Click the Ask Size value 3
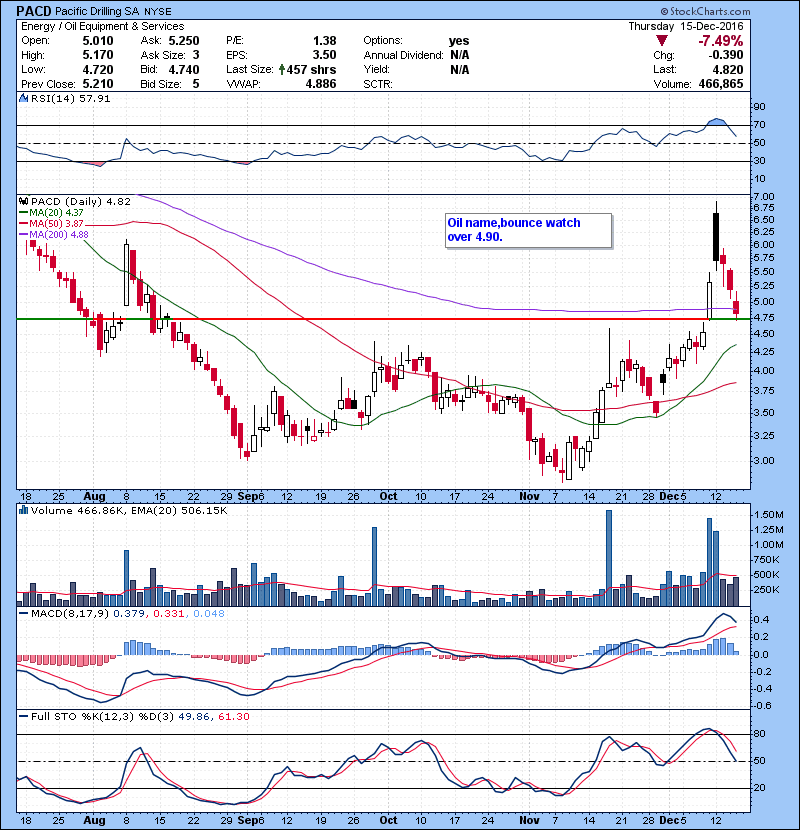 click(196, 55)
